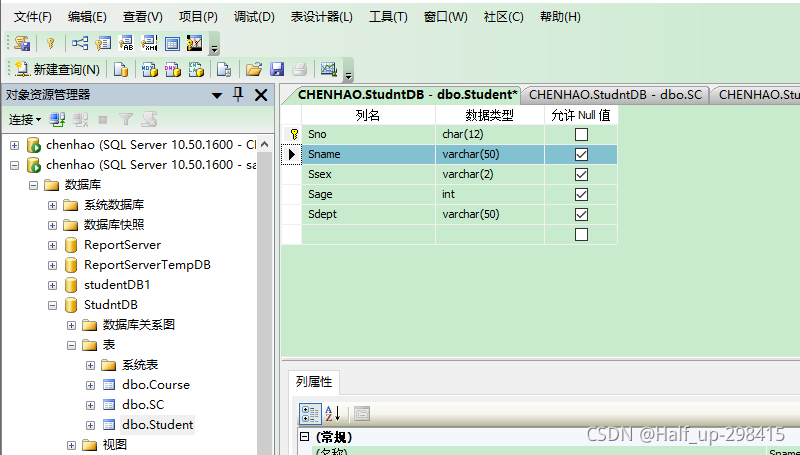Select the StudntDB database in tree
Image resolution: width=800 pixels, height=455 pixels.
coord(111,305)
